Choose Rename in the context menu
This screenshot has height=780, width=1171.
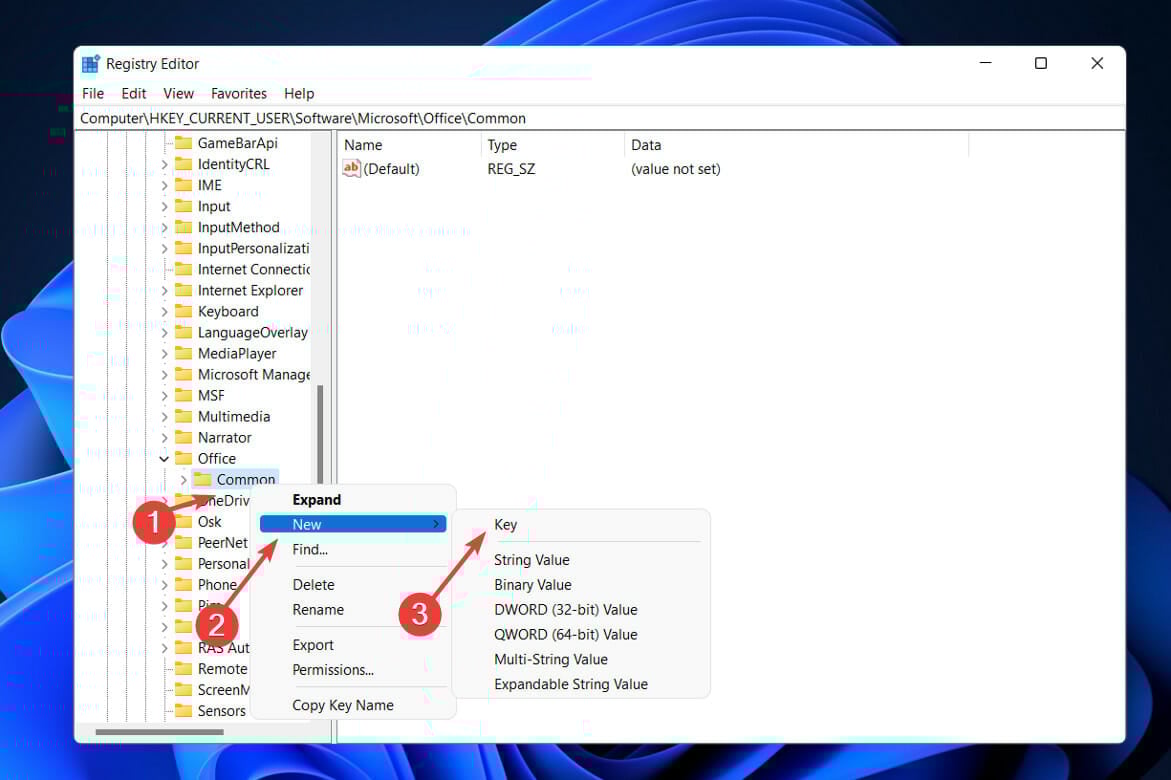(352, 610)
